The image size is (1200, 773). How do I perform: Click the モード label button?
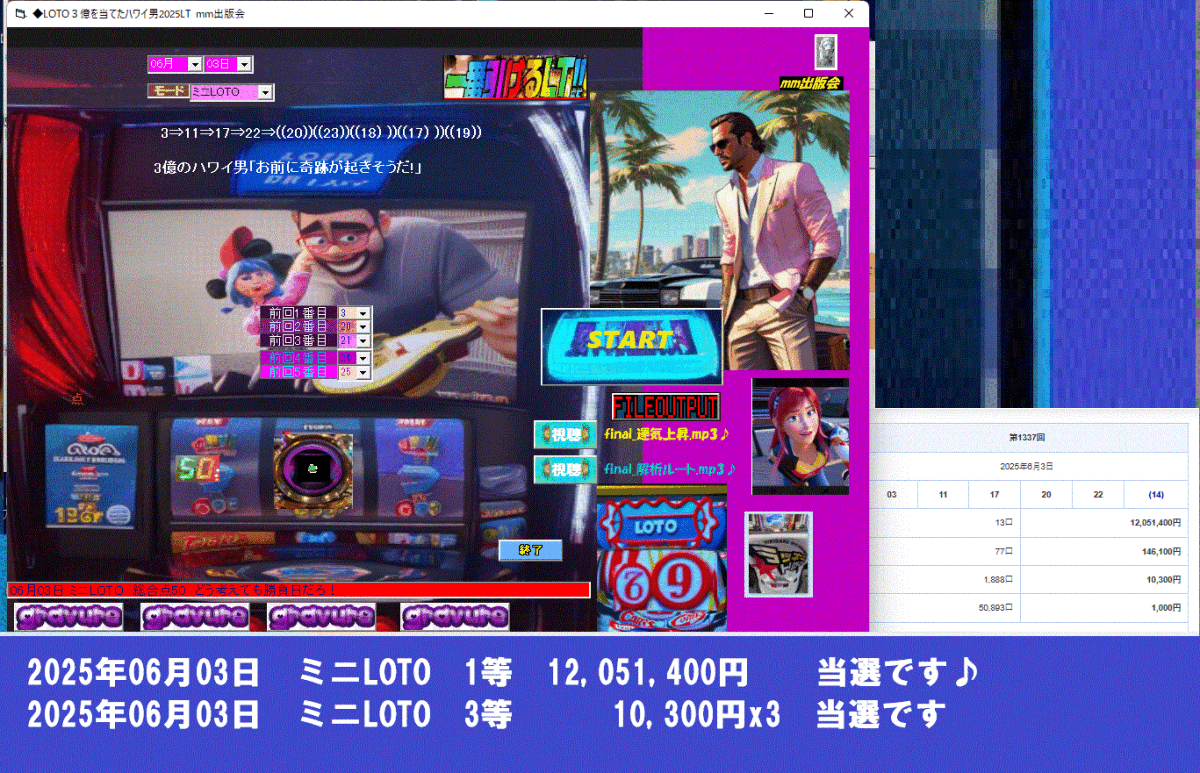168,91
